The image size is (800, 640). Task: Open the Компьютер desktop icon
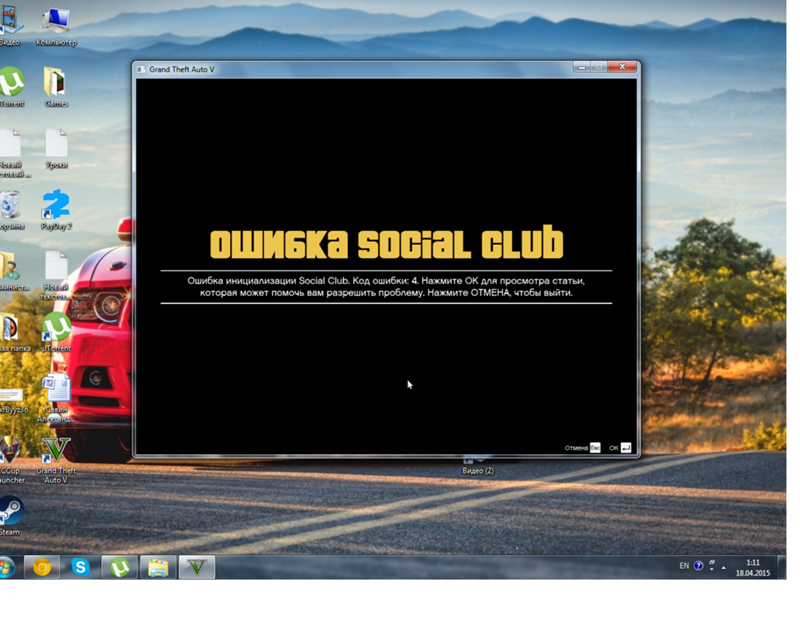[x=56, y=28]
